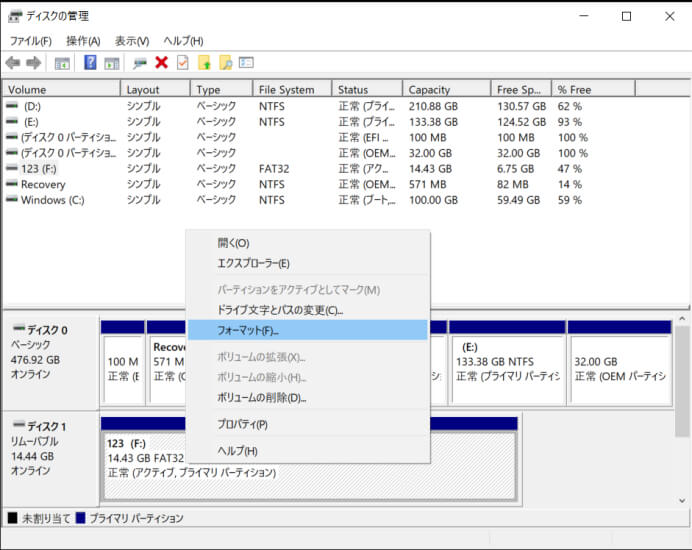Viewport: 692px width, 550px height.
Task: Click the drive icon beside Recovery row
Action: [12, 184]
